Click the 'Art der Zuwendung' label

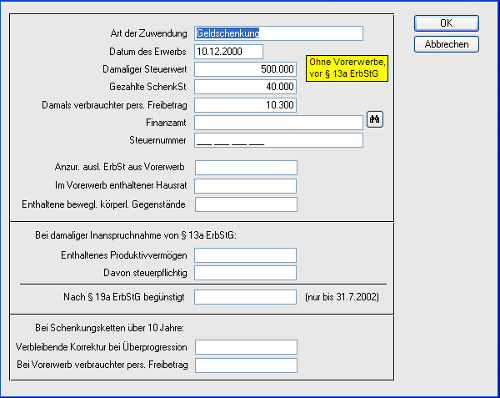(149, 33)
